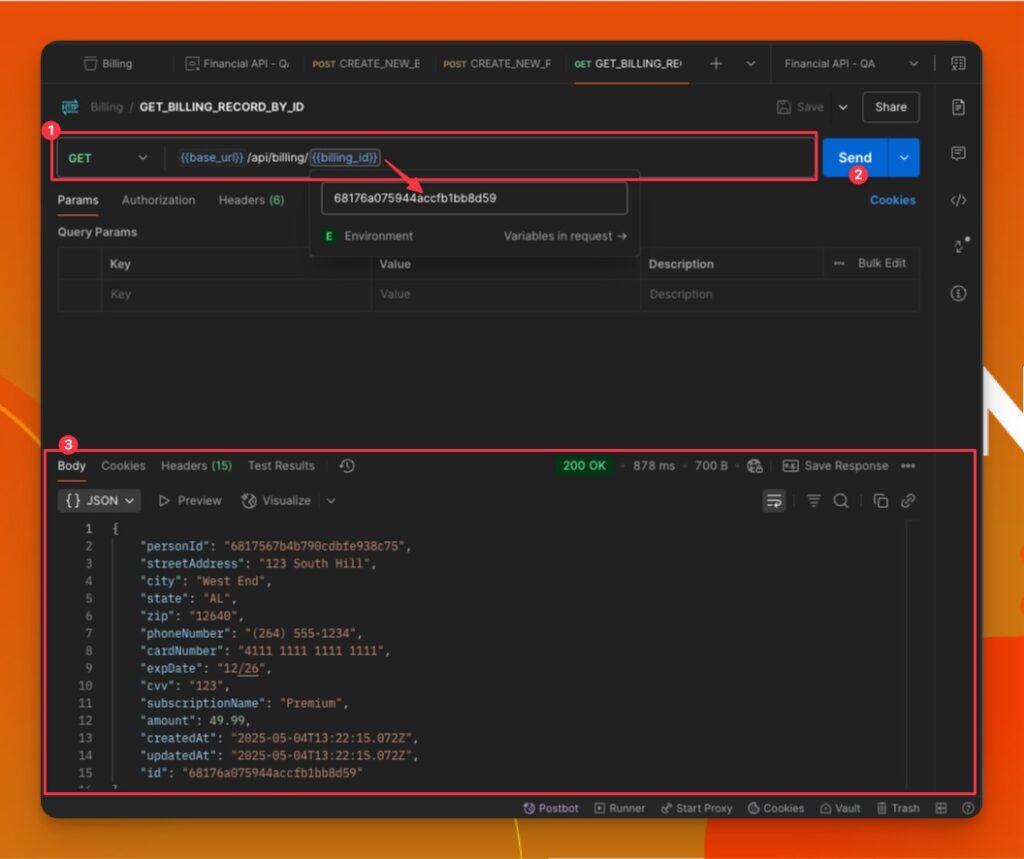Open response more options ellipsis
The width and height of the screenshot is (1024, 859).
(908, 466)
